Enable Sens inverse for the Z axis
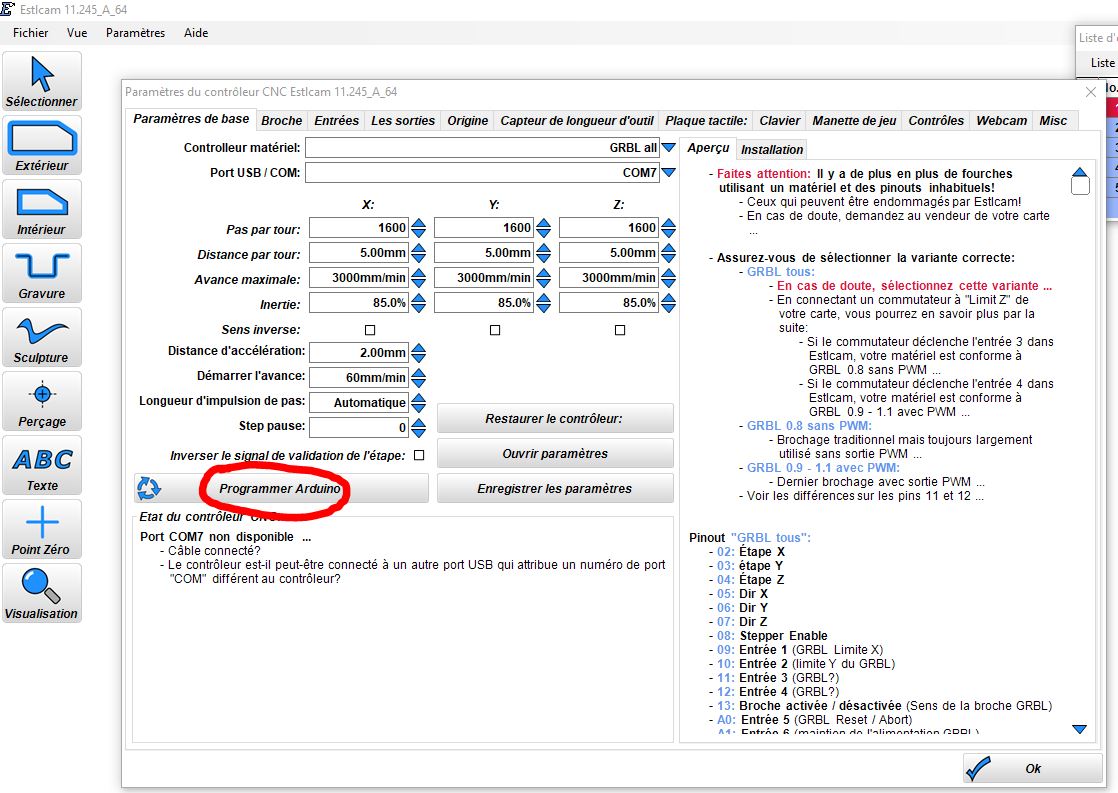The image size is (1118, 793). pyautogui.click(x=620, y=330)
